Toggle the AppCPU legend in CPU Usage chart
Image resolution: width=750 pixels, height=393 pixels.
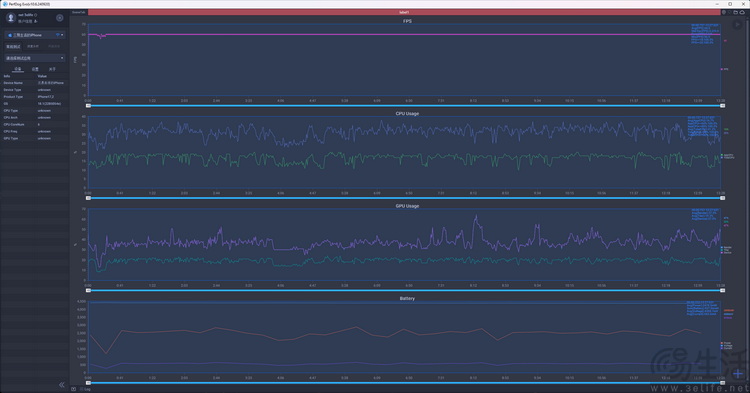click(x=728, y=155)
